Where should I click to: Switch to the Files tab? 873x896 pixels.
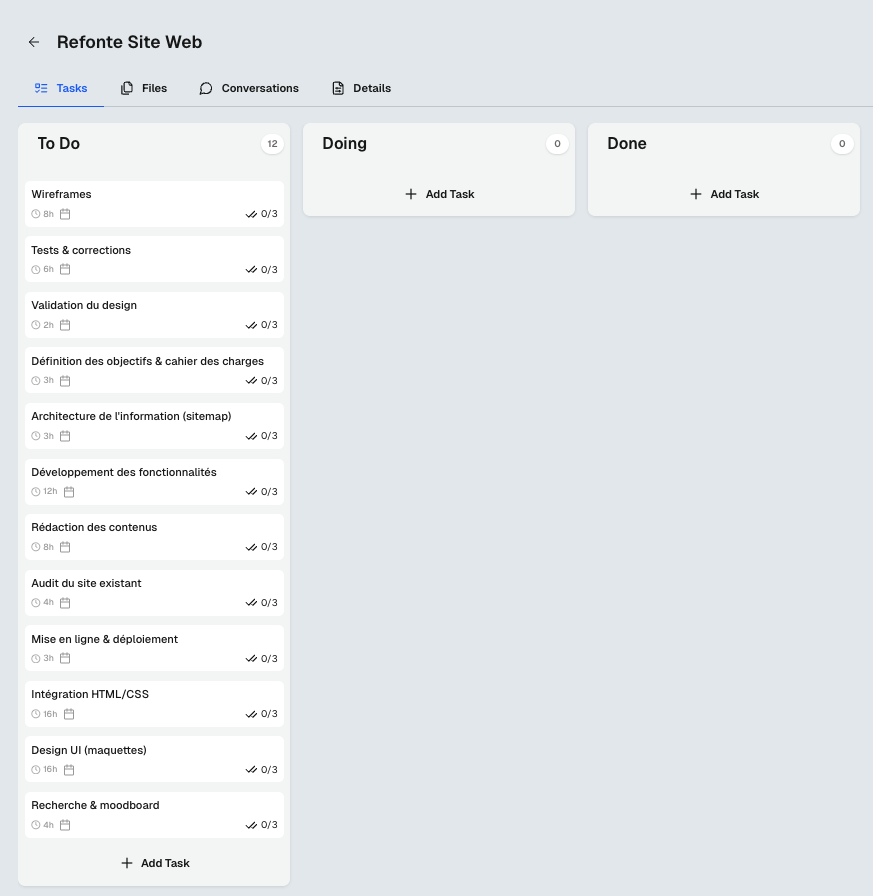(144, 88)
